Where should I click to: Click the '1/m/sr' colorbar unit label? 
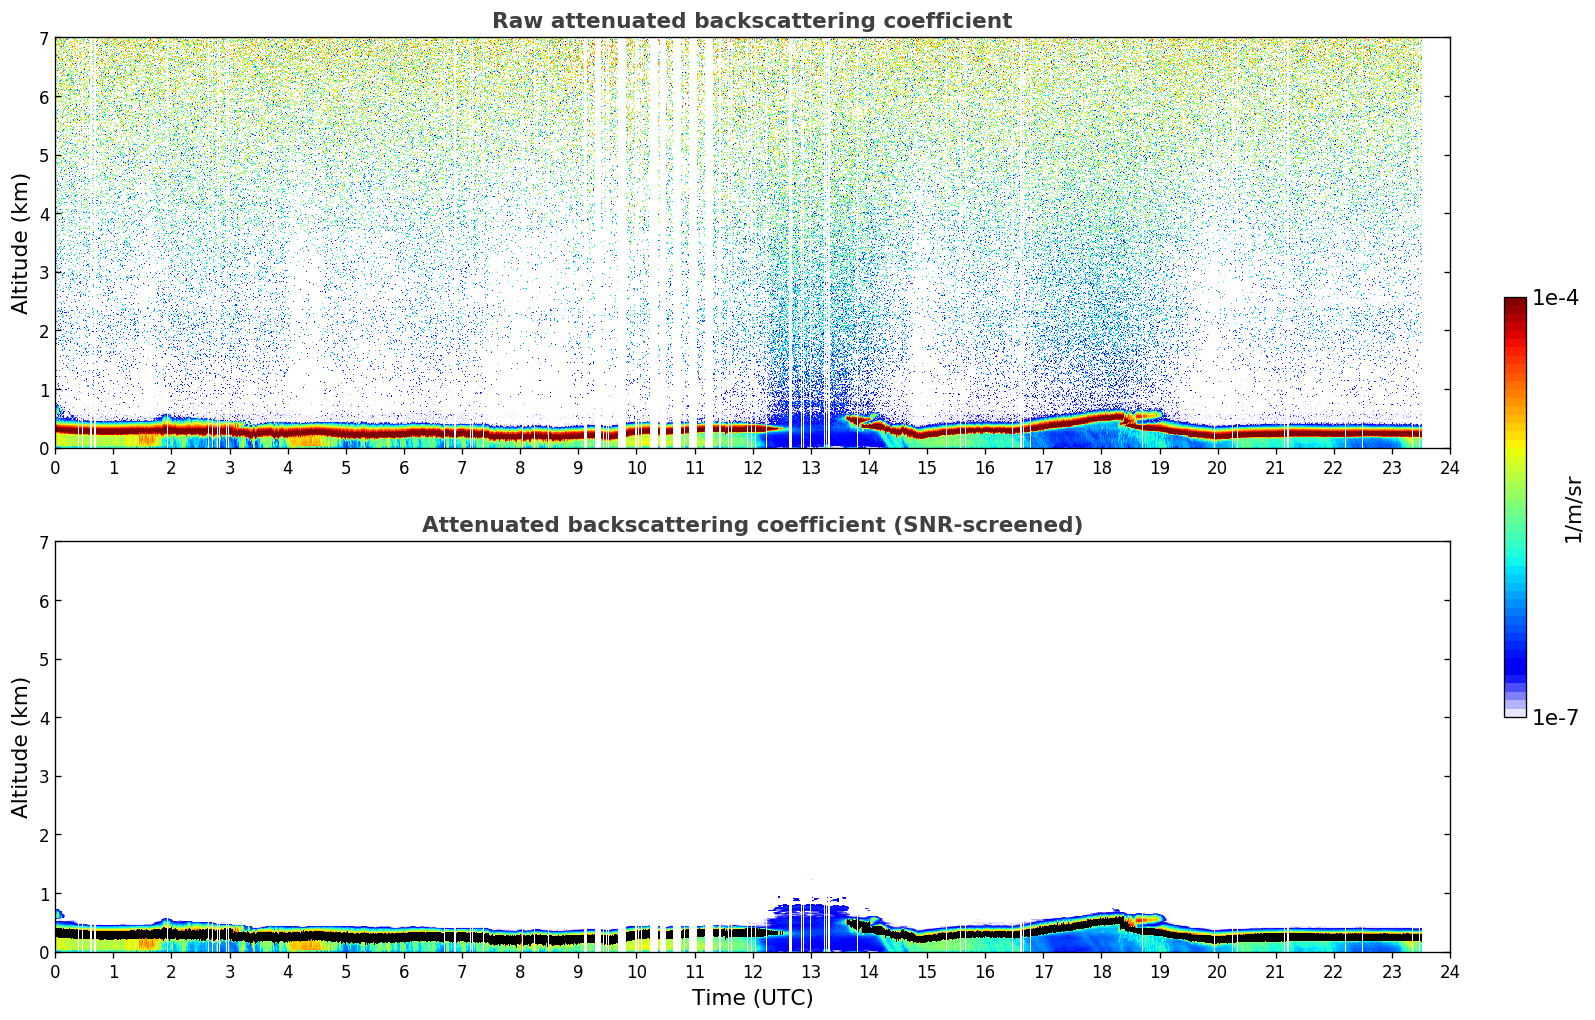click(x=1573, y=509)
